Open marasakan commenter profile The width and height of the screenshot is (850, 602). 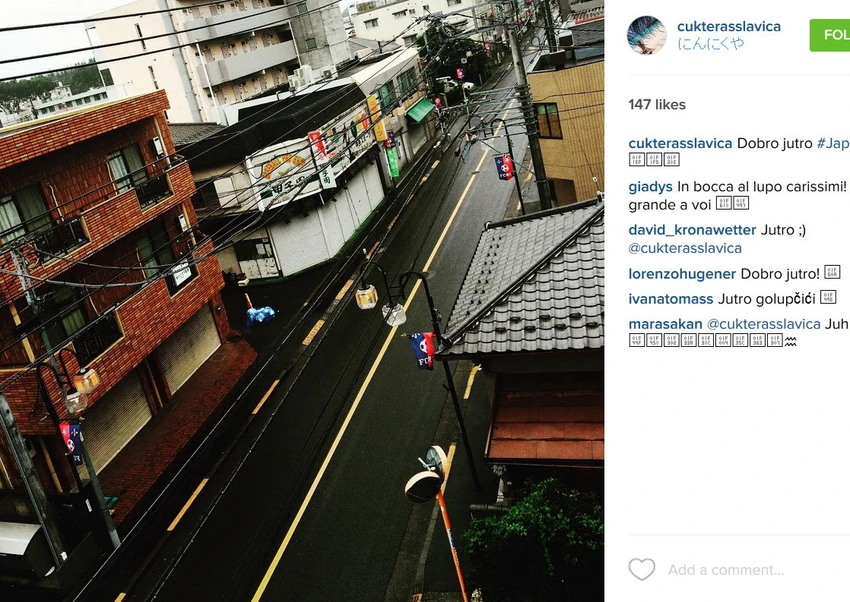(x=665, y=324)
